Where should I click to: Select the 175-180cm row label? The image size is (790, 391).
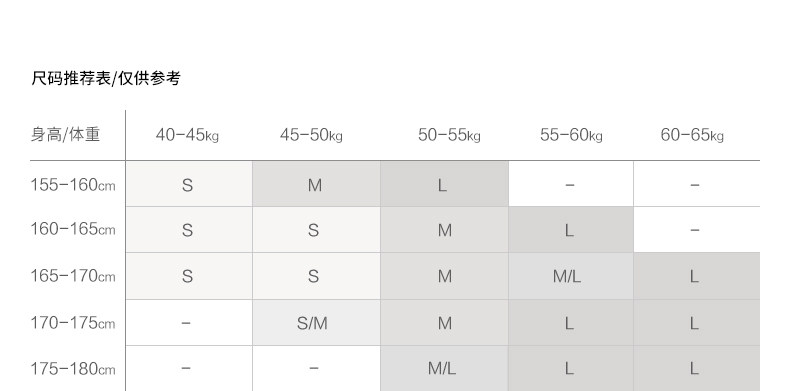point(73,369)
